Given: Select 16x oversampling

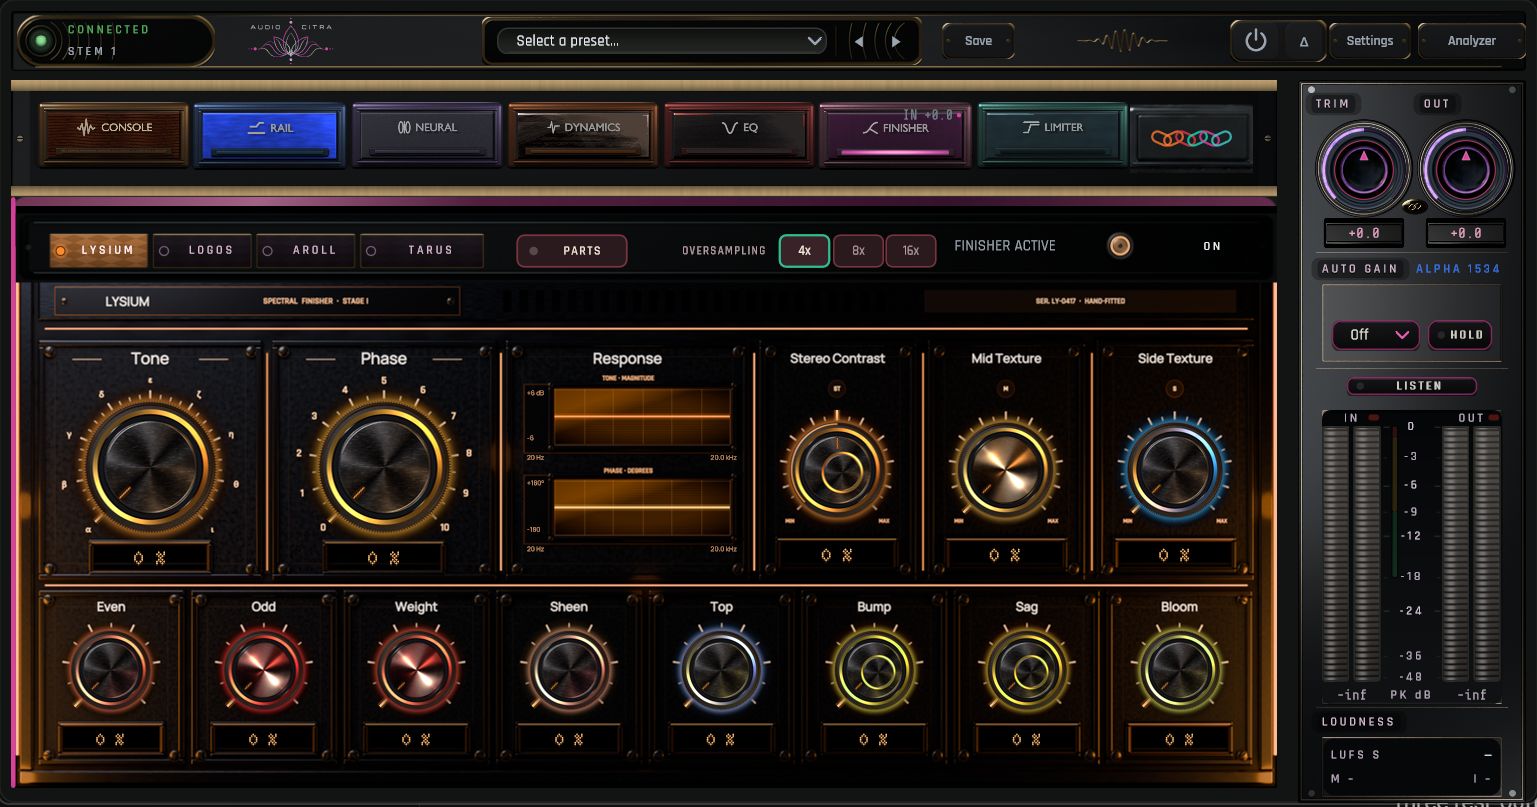Looking at the screenshot, I should pyautogui.click(x=911, y=251).
